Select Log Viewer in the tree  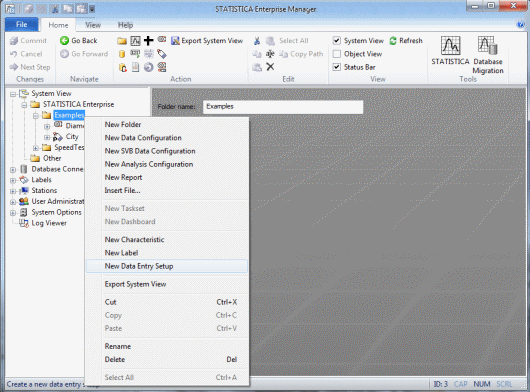pos(49,223)
